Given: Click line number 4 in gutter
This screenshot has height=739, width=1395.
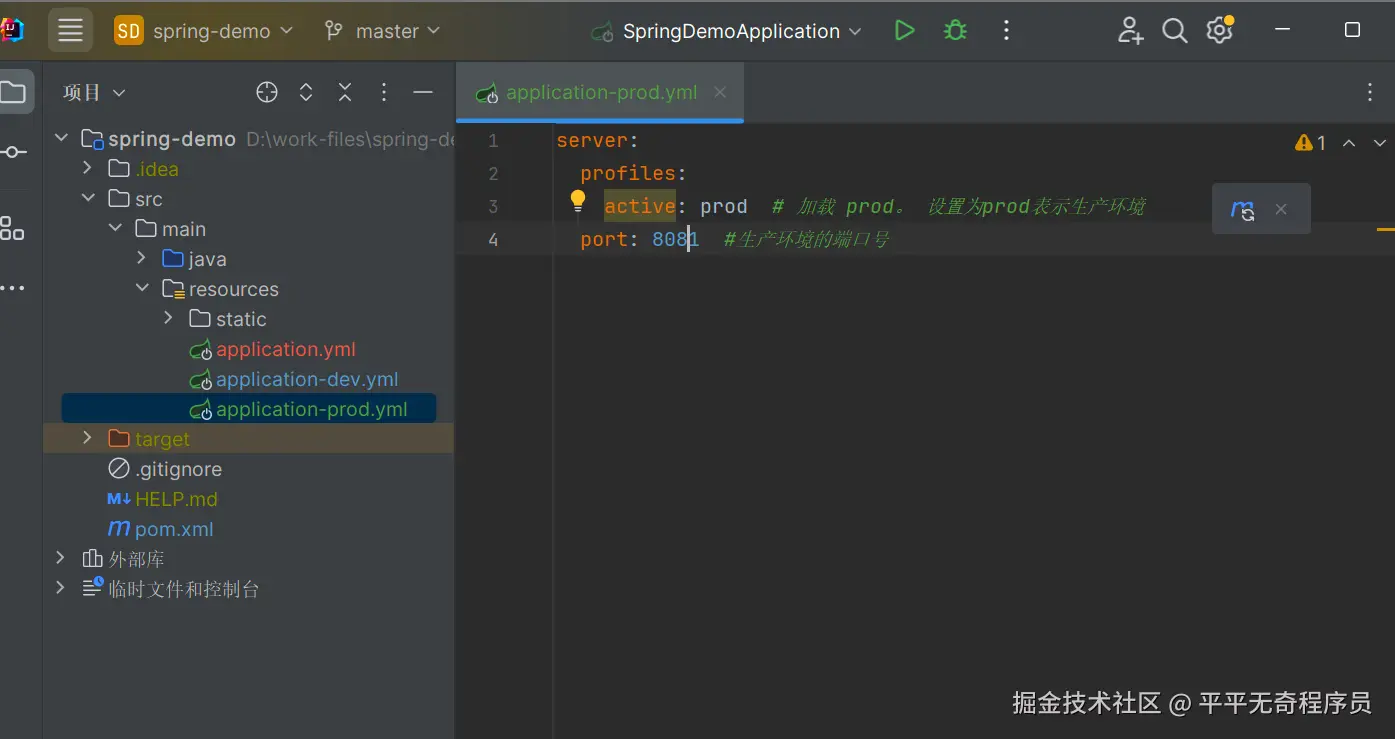Looking at the screenshot, I should point(492,239).
